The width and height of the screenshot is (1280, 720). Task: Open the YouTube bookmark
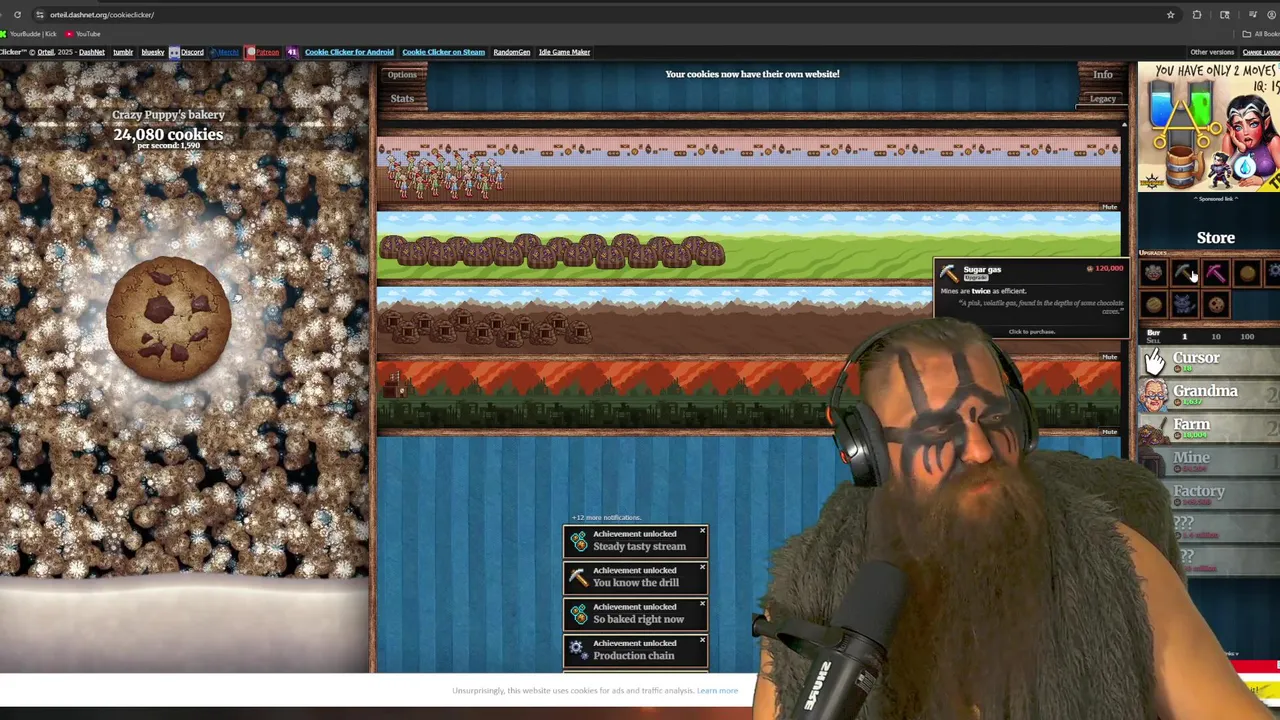[83, 34]
